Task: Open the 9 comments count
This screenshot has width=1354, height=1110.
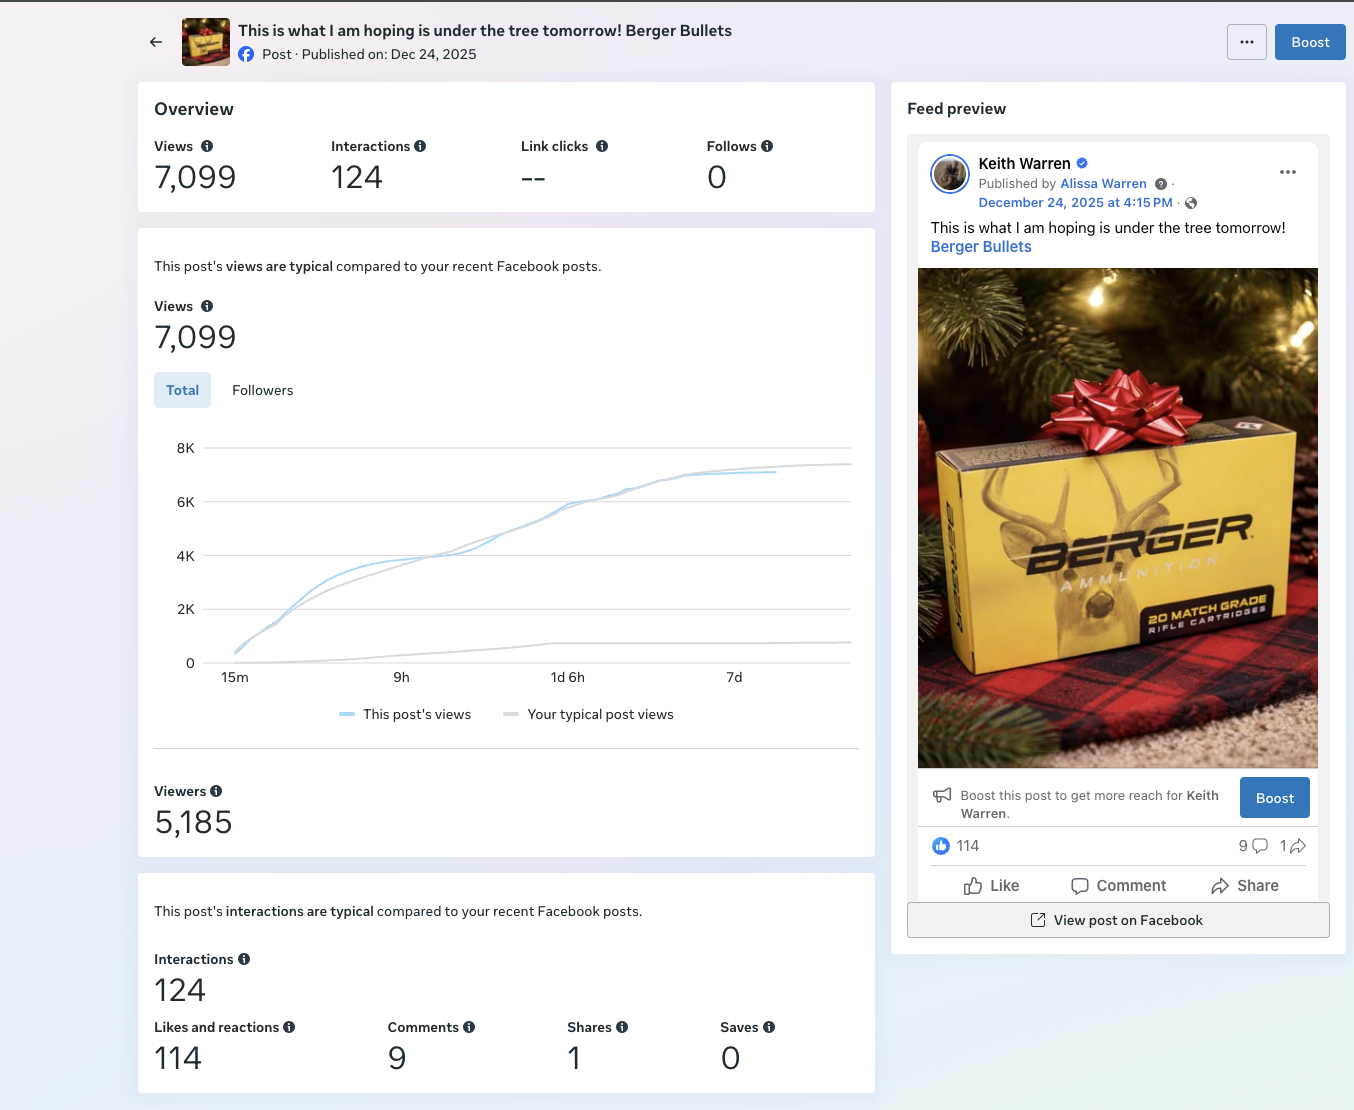Action: click(1253, 846)
